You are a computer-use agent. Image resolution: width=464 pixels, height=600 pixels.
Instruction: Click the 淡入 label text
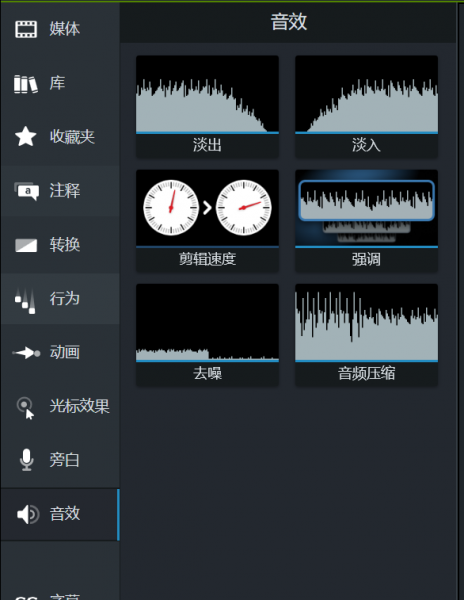coord(366,145)
